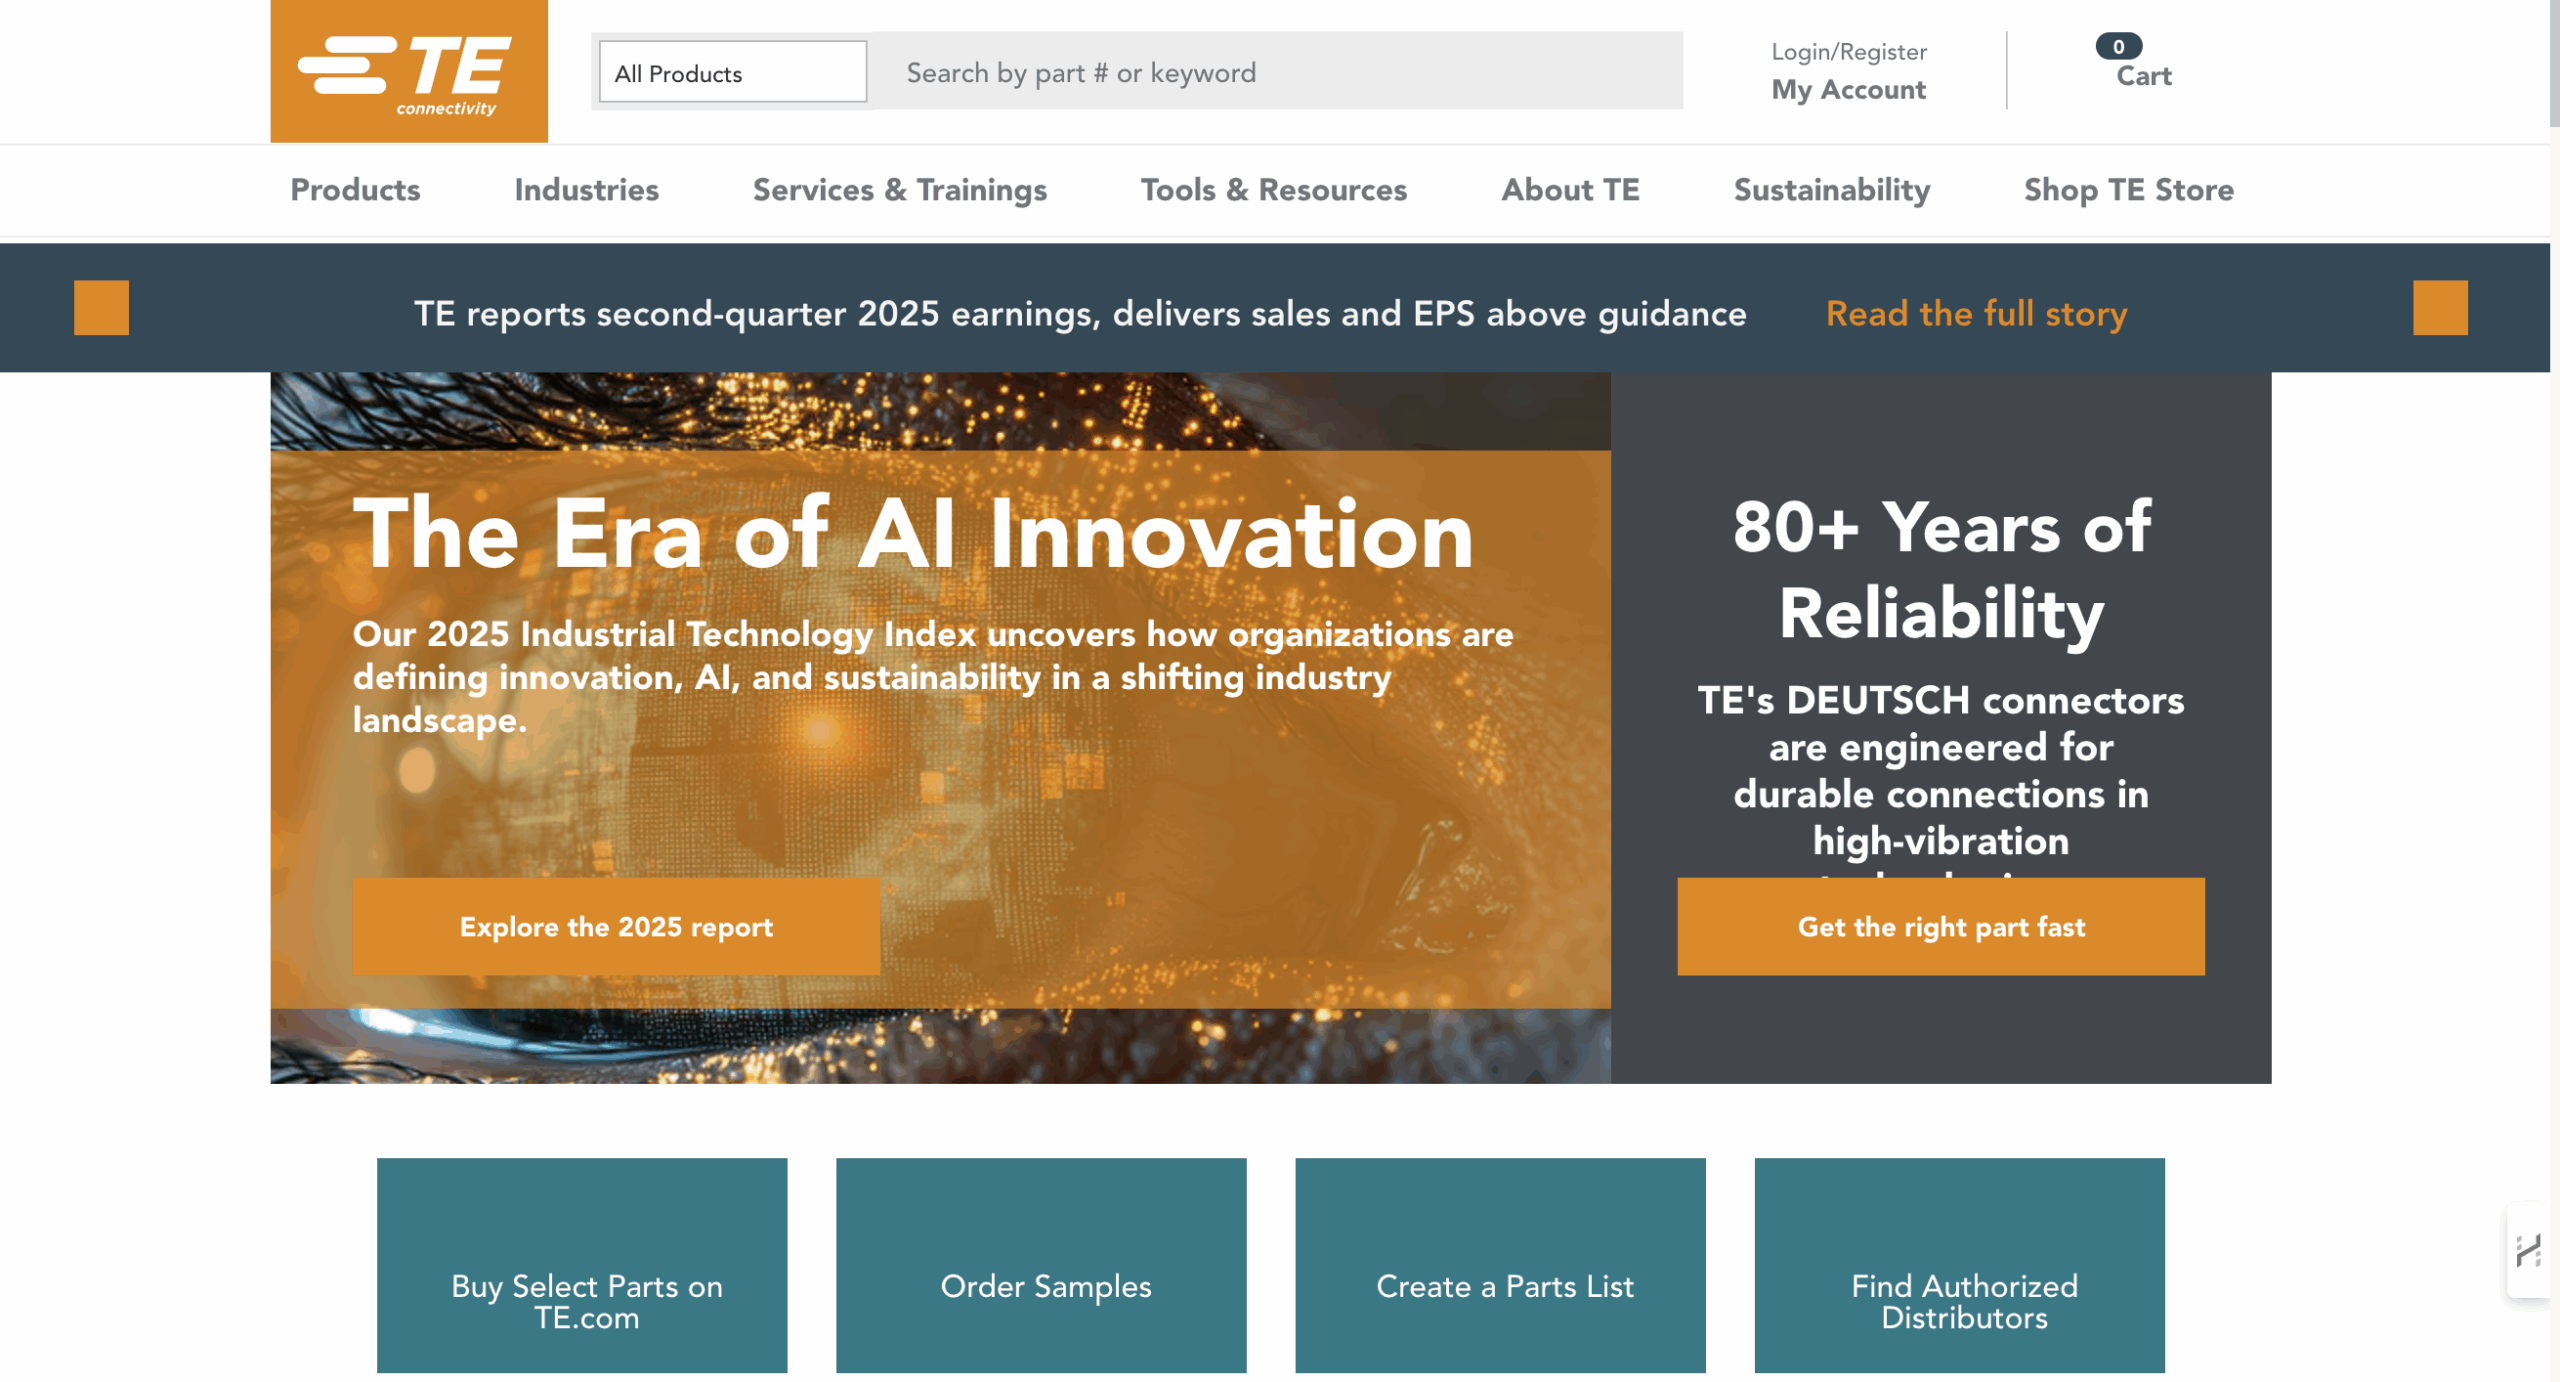Viewport: 2560px width, 1382px height.
Task: Click right orange square in news banner
Action: point(2439,307)
